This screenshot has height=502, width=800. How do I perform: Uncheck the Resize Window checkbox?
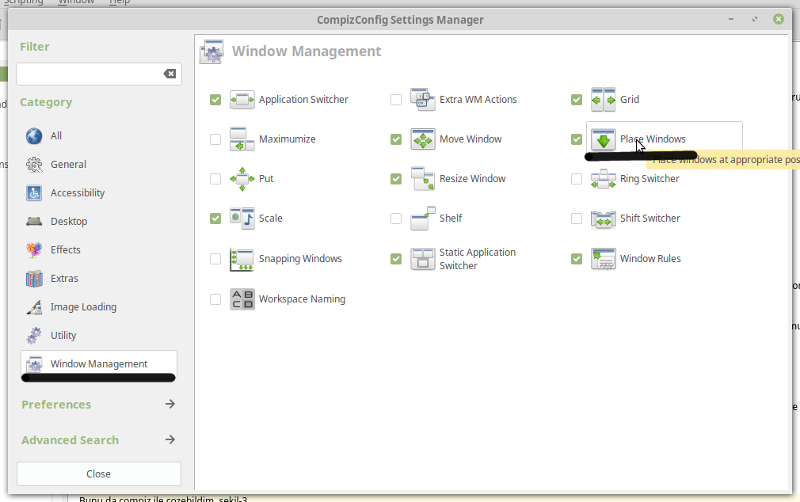click(396, 179)
